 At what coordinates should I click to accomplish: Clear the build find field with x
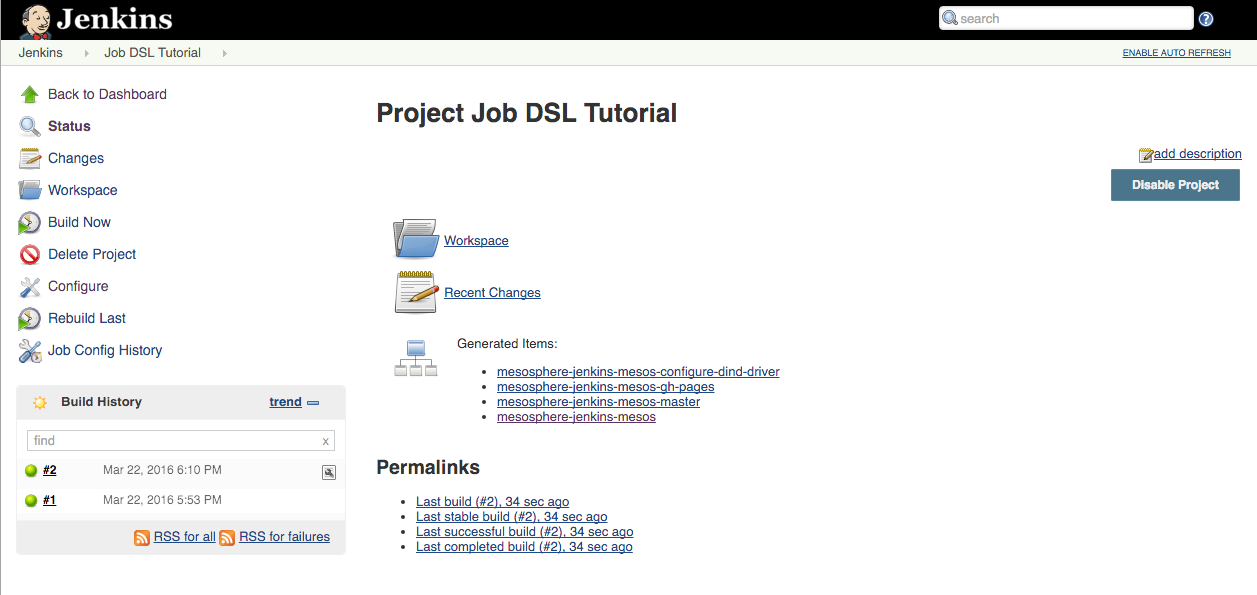325,441
